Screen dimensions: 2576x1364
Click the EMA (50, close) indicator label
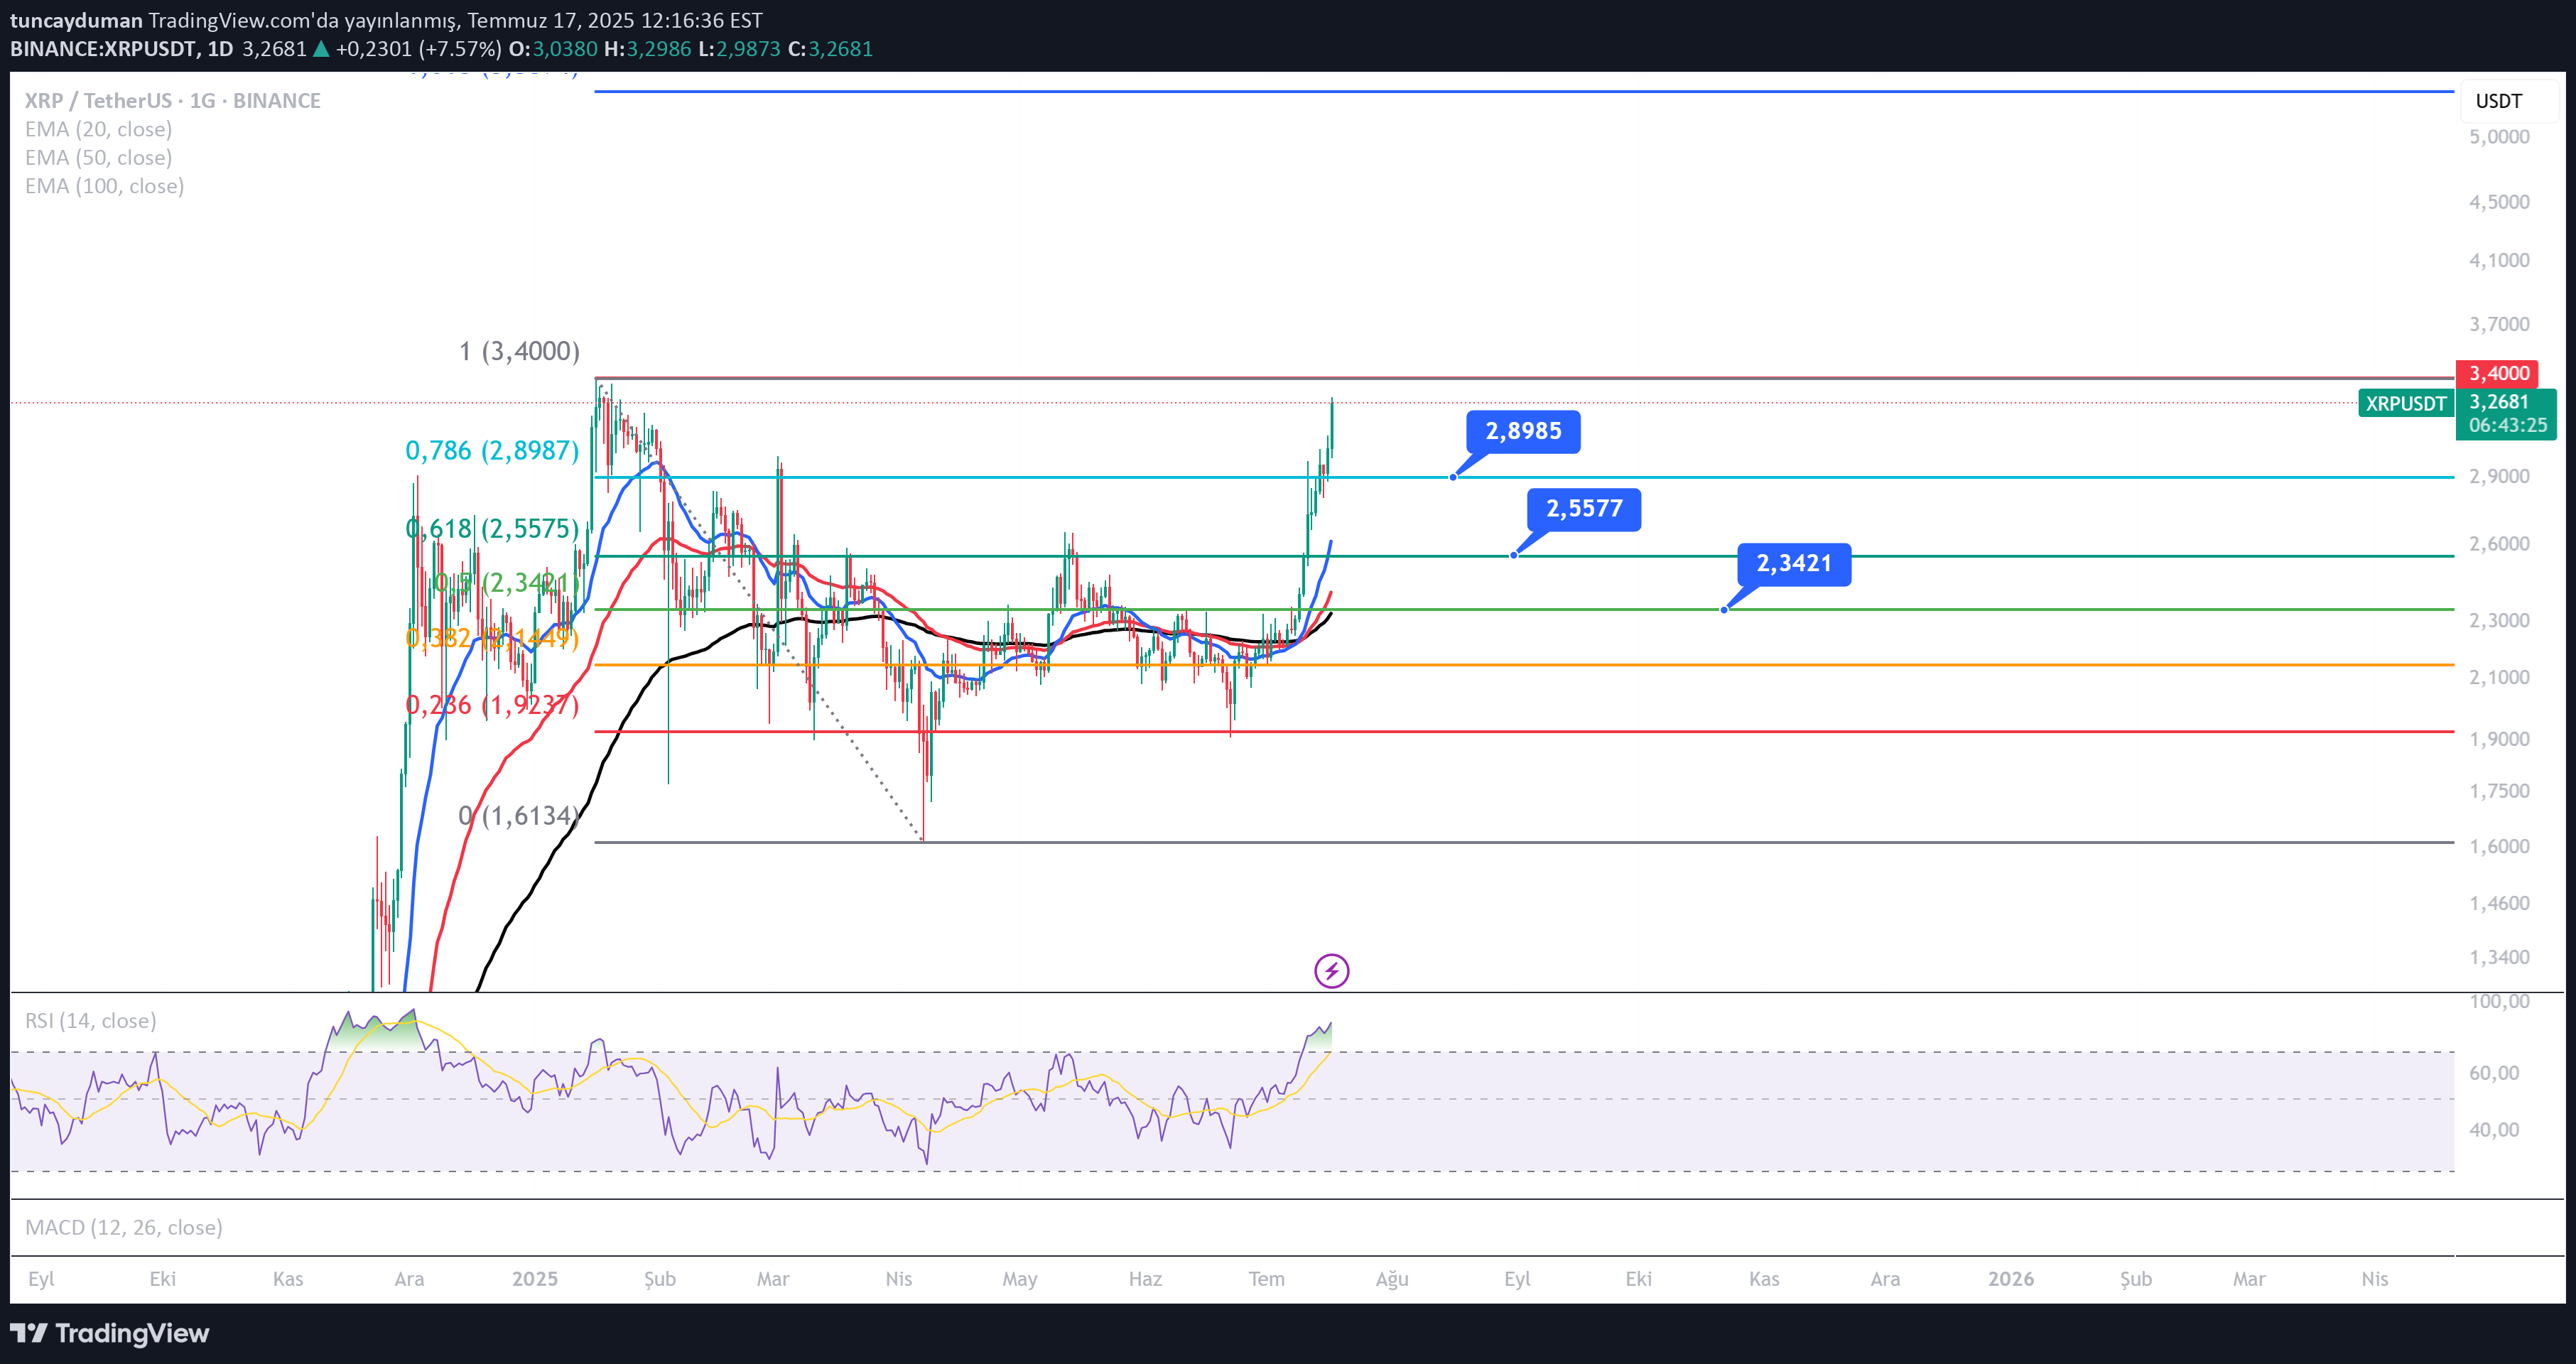click(98, 158)
